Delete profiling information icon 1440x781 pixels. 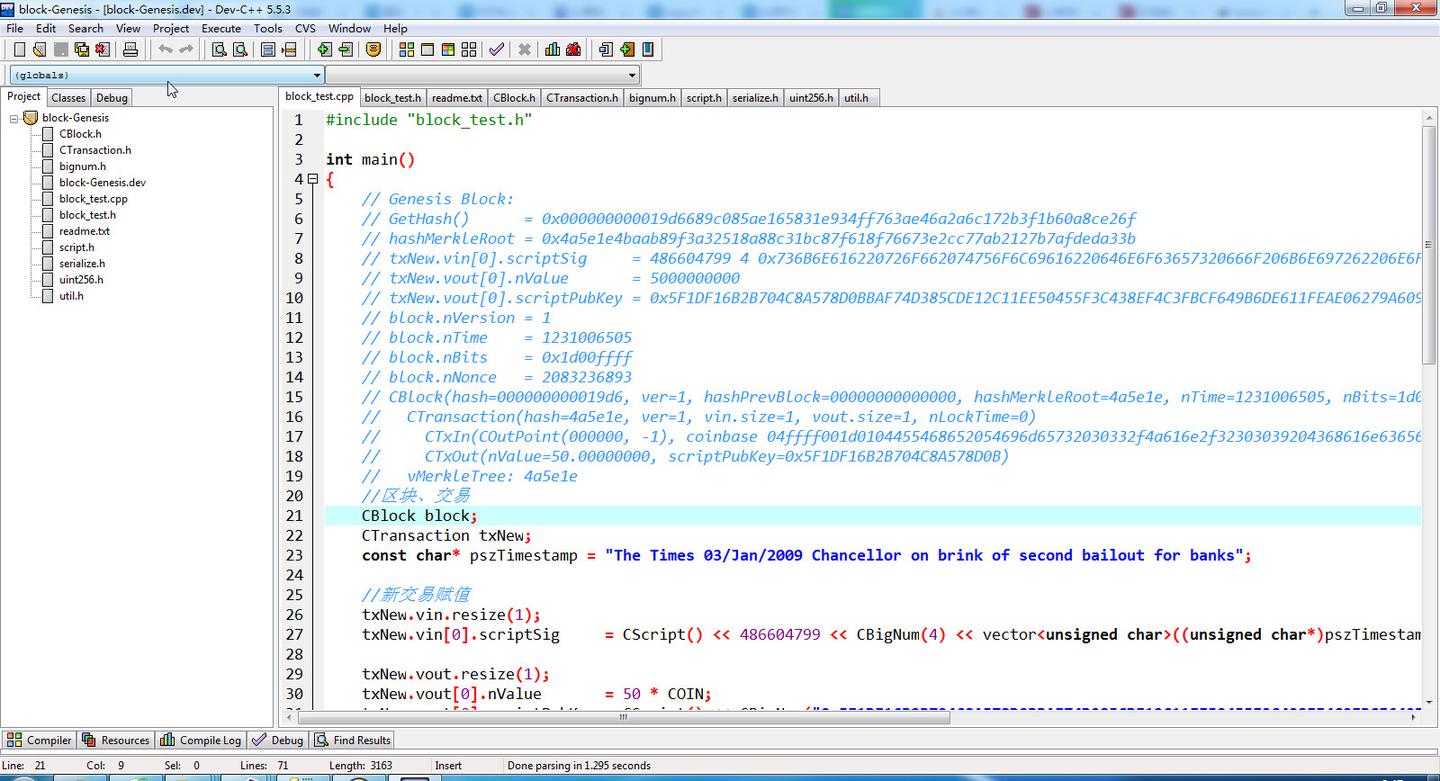[573, 49]
